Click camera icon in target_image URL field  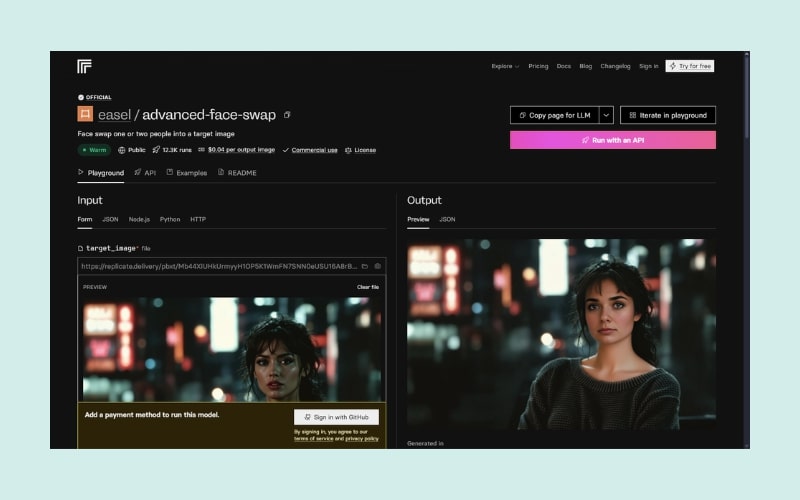(378, 266)
